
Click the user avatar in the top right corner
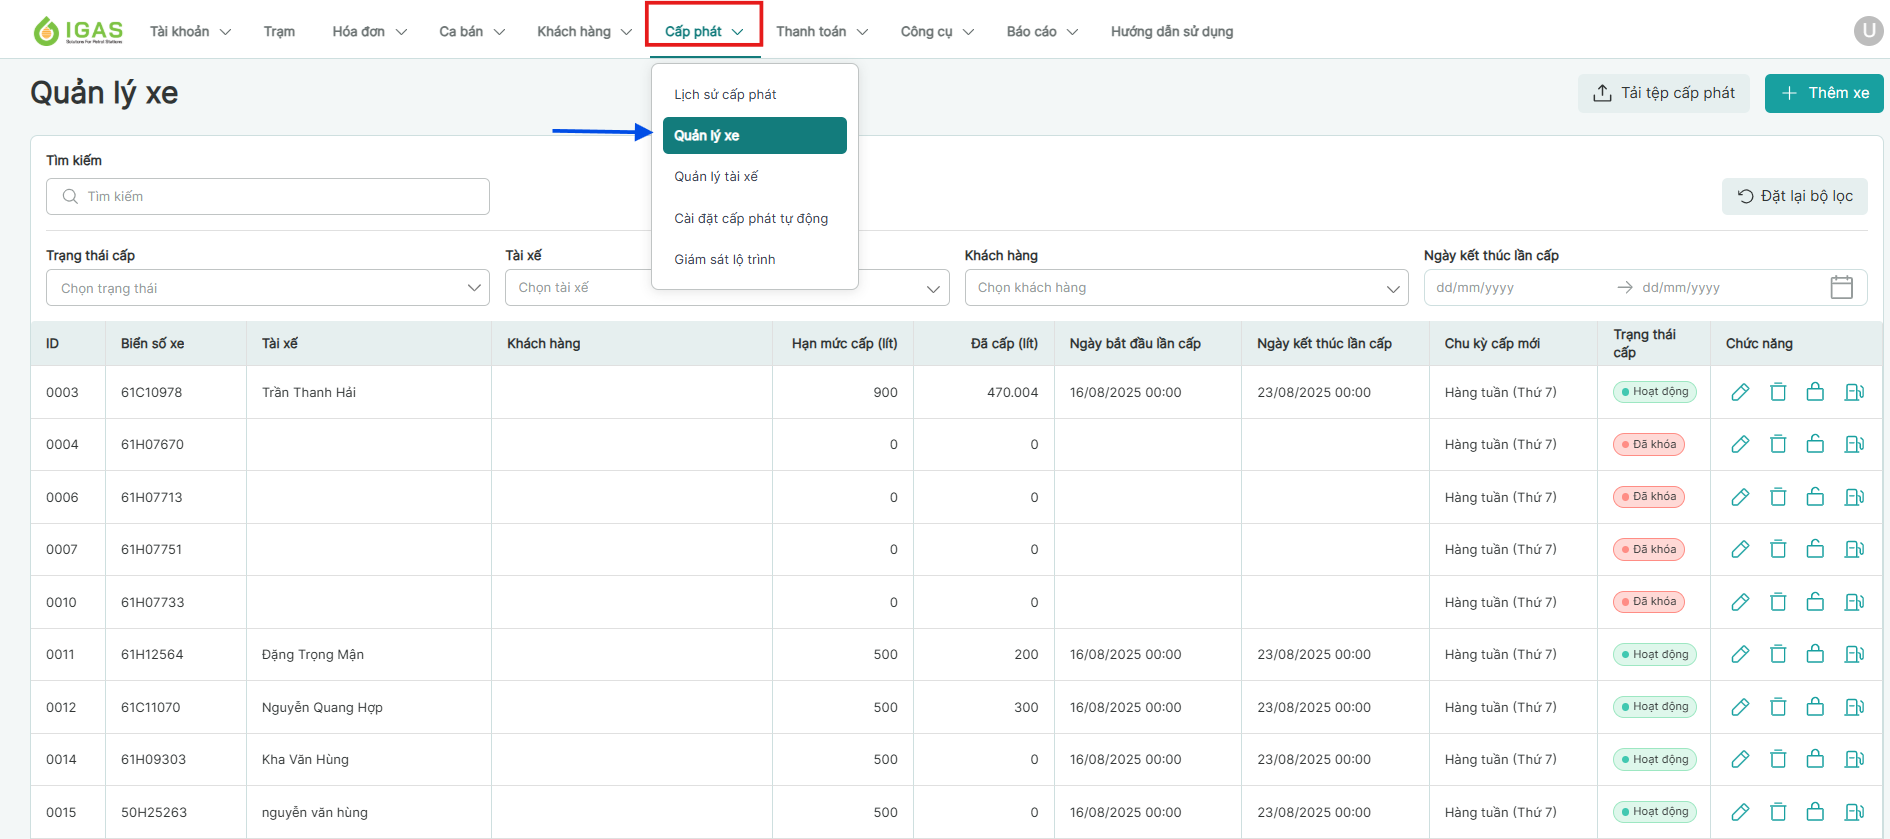click(1868, 31)
